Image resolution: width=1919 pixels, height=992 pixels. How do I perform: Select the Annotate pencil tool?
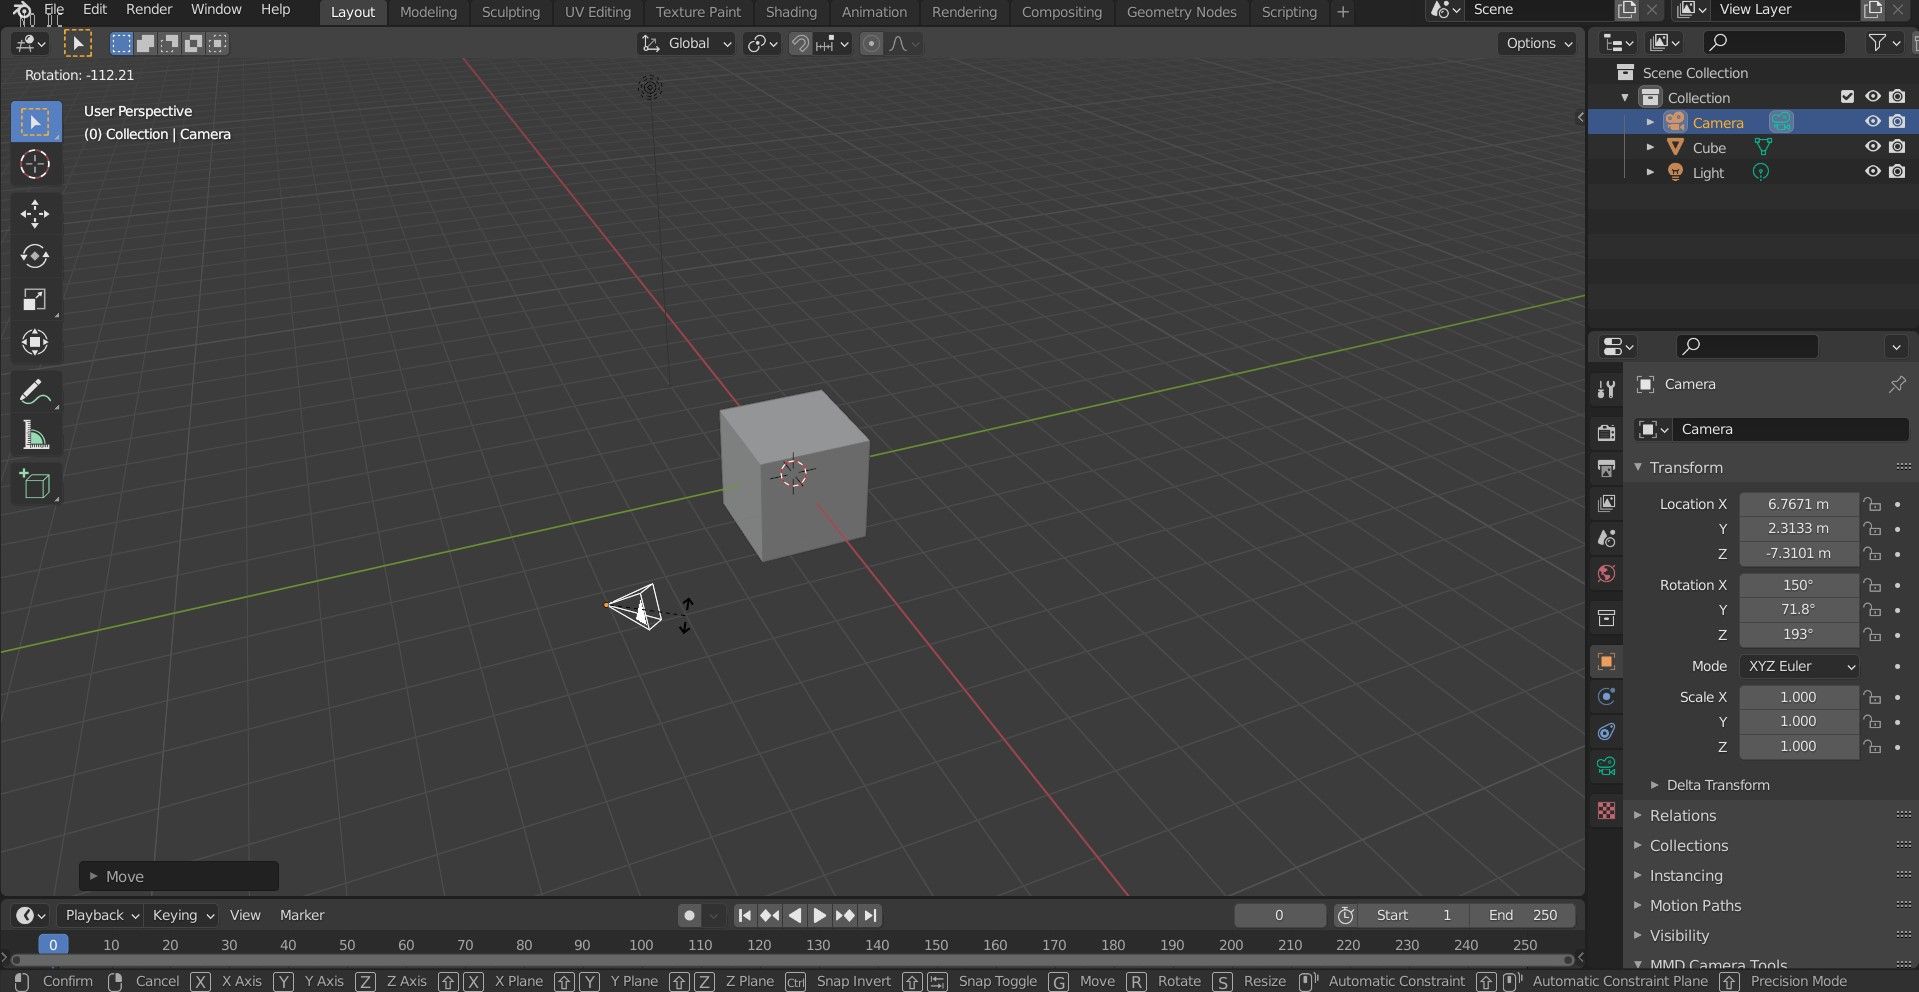[x=35, y=392]
